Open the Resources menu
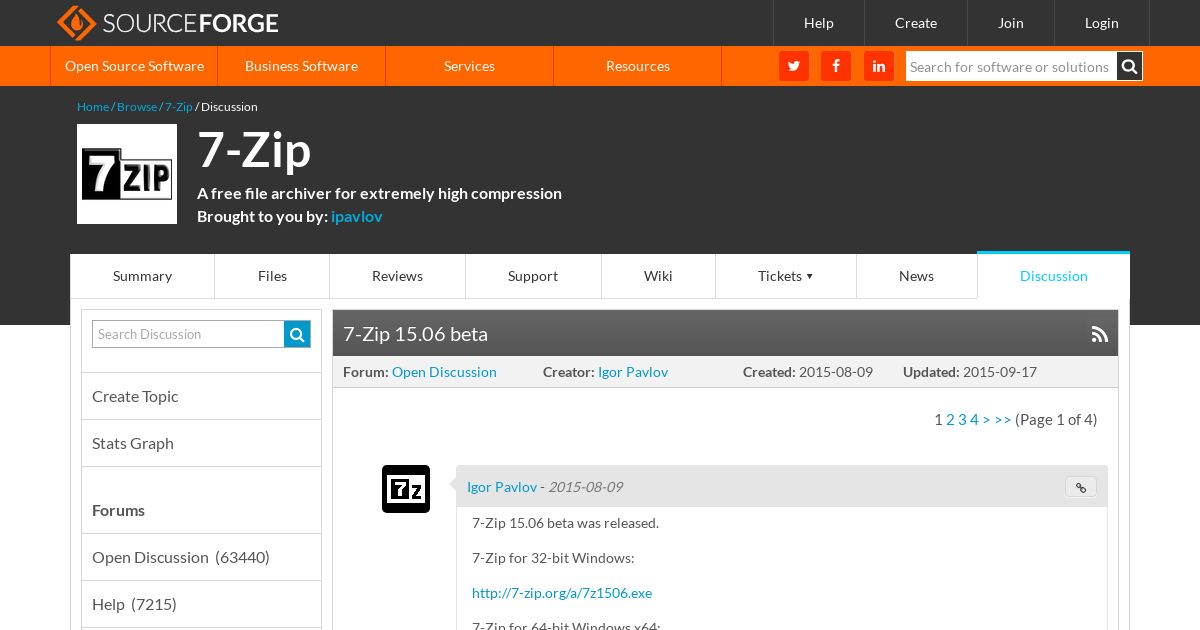The width and height of the screenshot is (1200, 630). (637, 66)
